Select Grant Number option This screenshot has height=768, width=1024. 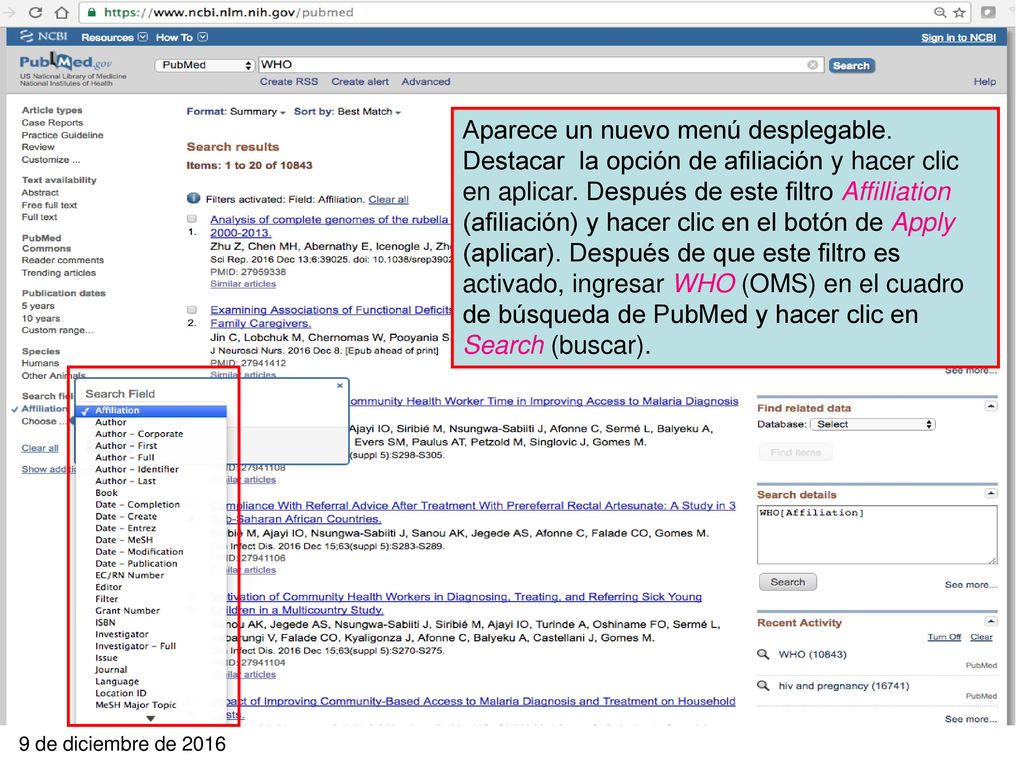(127, 611)
